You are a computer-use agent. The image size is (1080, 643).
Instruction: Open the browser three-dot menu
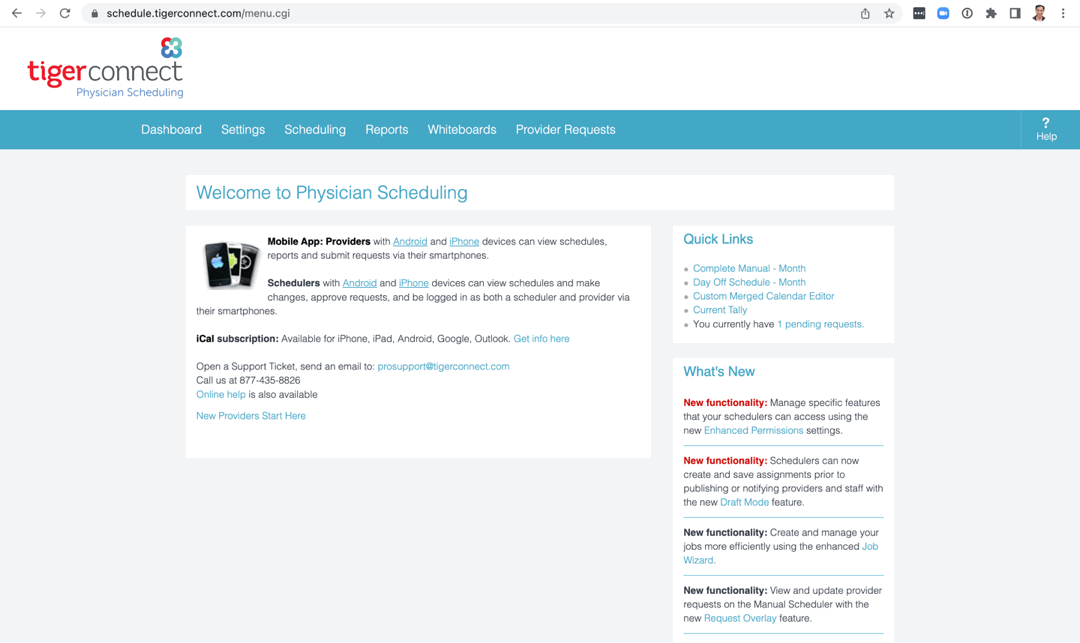click(1063, 13)
